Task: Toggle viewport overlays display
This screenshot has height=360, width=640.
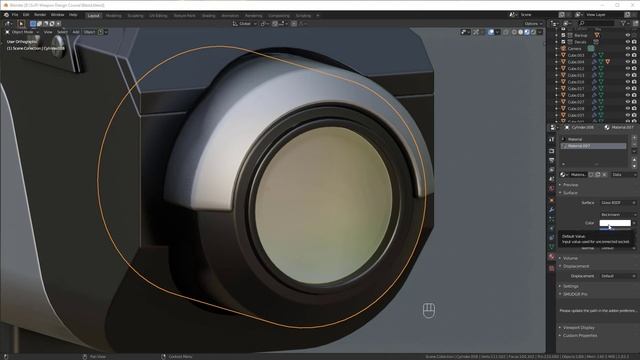Action: [x=491, y=32]
